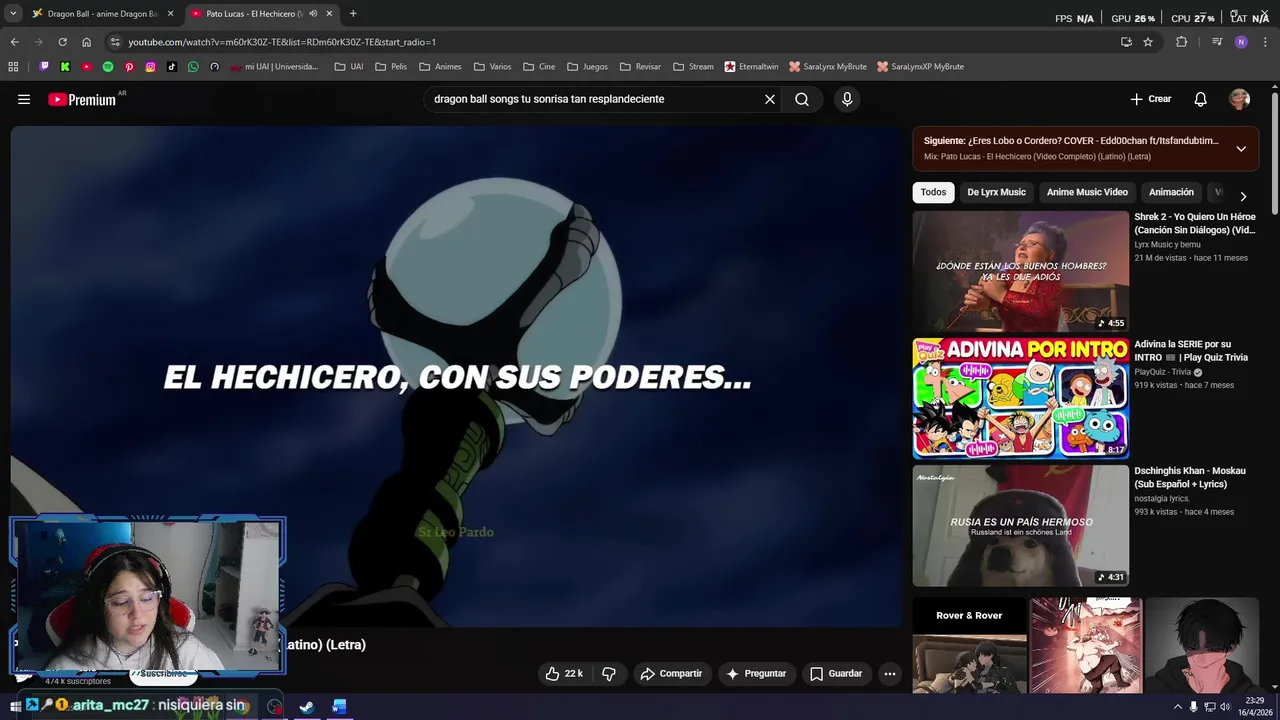This screenshot has width=1280, height=720.
Task: Open Chrome three-dot menu
Action: pos(1265,42)
